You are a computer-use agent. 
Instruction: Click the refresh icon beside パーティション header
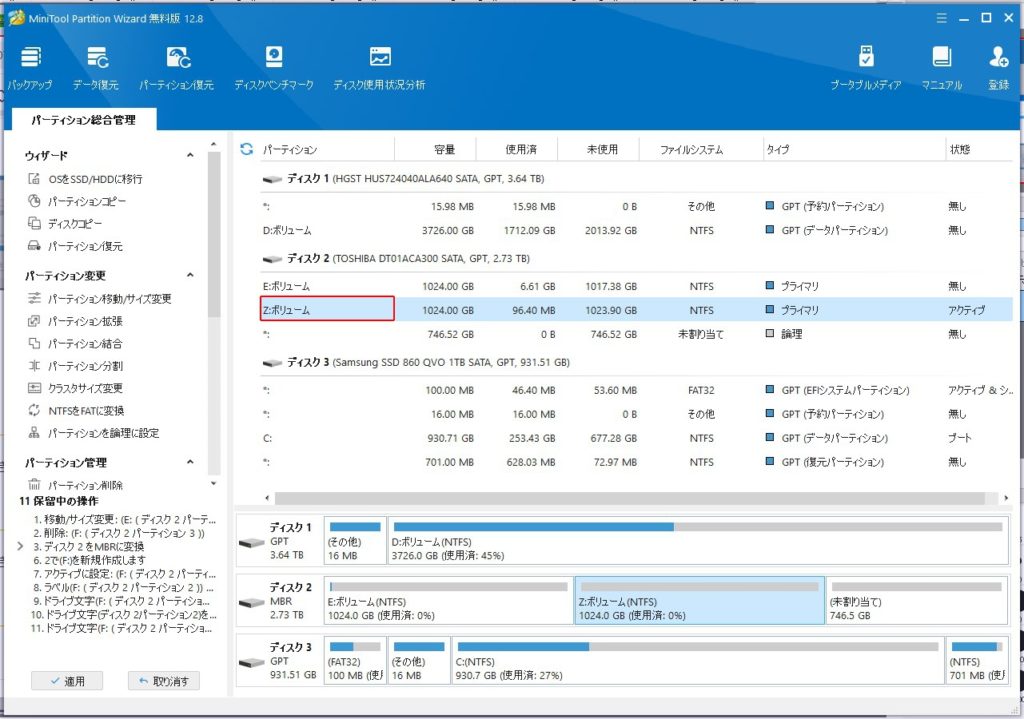pos(247,150)
